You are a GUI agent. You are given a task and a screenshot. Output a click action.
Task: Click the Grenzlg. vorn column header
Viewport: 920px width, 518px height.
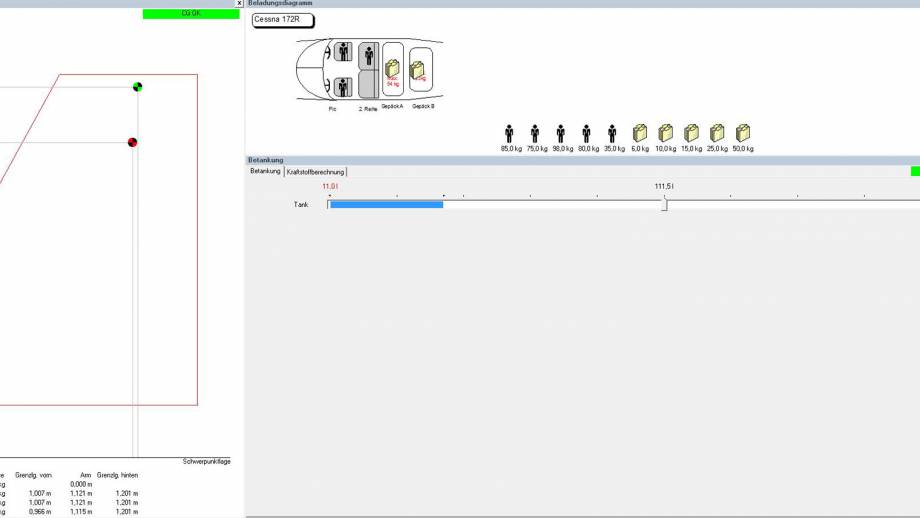[33, 475]
